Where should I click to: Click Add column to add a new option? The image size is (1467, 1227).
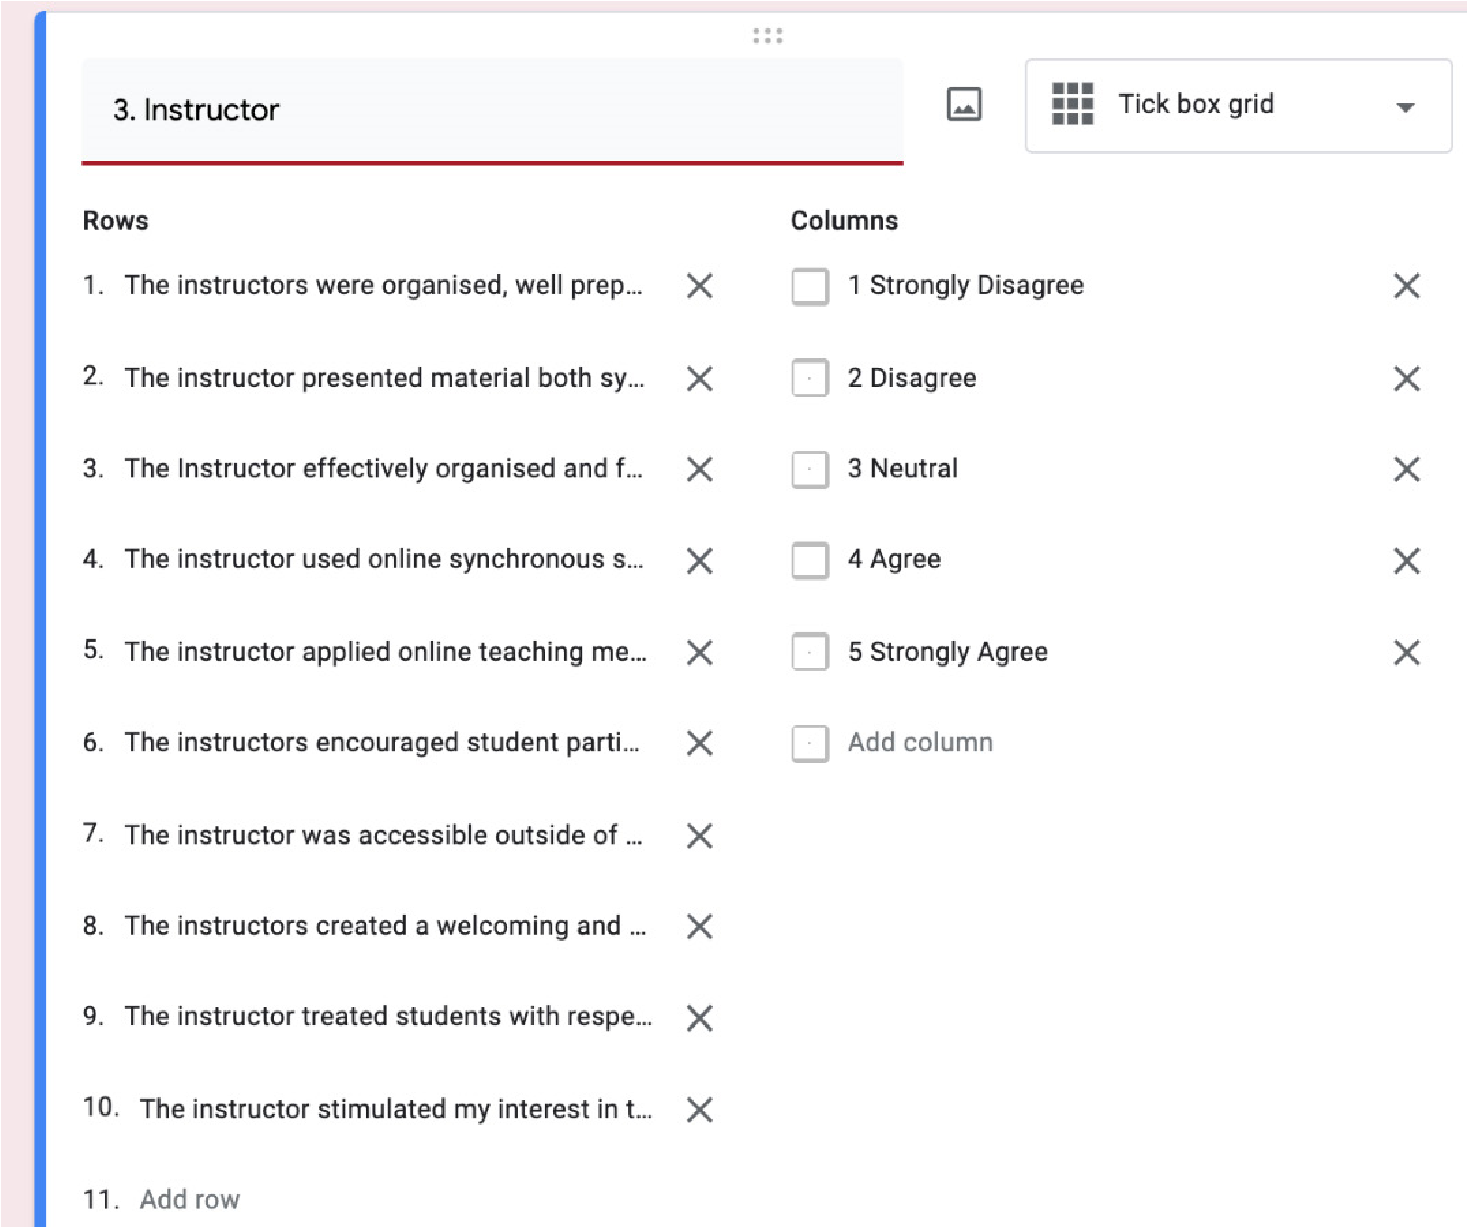pyautogui.click(x=920, y=743)
